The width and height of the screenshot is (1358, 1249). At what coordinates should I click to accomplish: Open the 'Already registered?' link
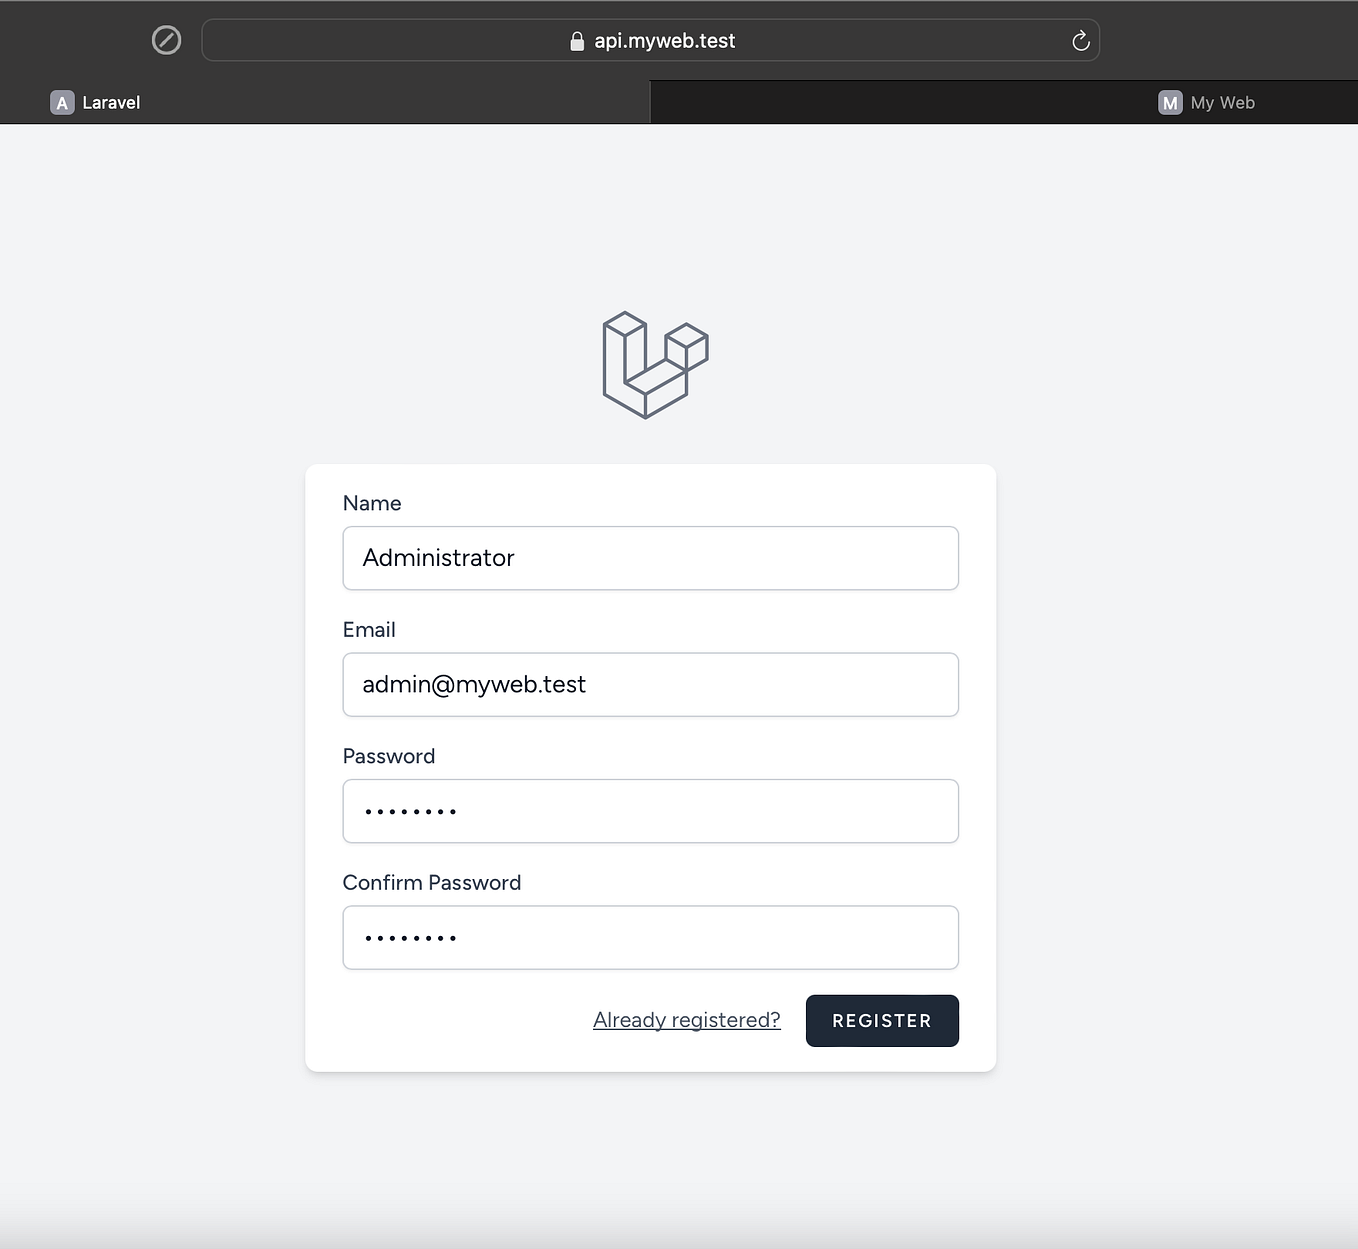(x=687, y=1019)
